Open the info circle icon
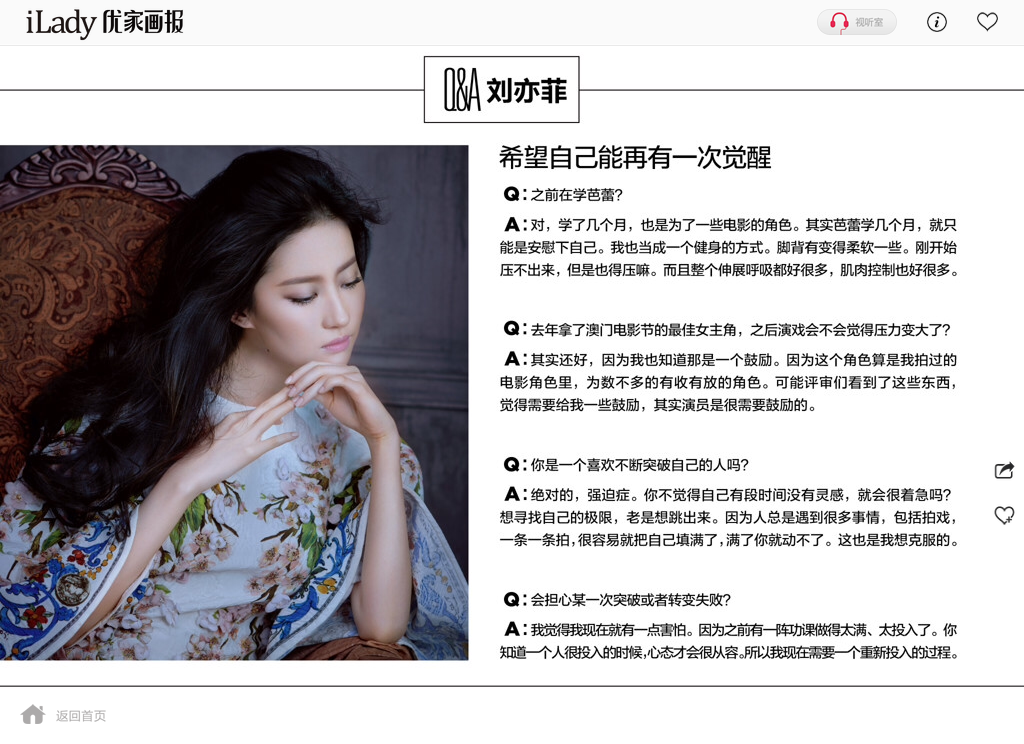 coord(936,22)
